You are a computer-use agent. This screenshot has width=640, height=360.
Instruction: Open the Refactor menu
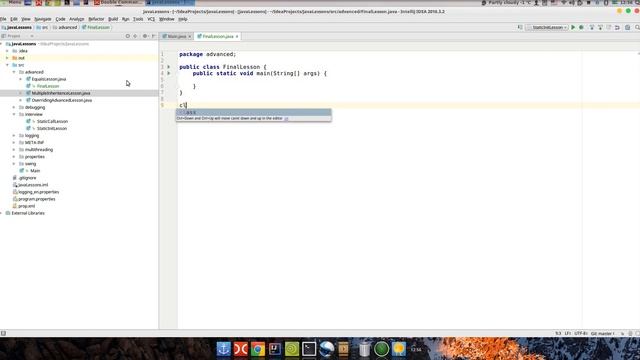coord(96,19)
